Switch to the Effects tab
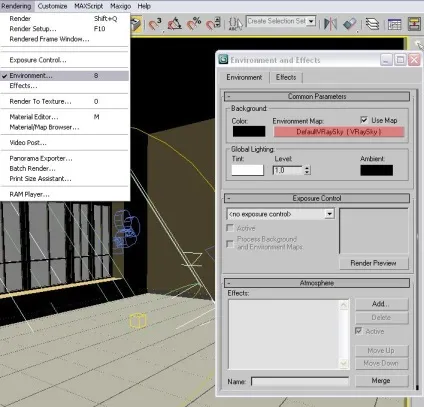This screenshot has width=424, height=407. click(286, 77)
